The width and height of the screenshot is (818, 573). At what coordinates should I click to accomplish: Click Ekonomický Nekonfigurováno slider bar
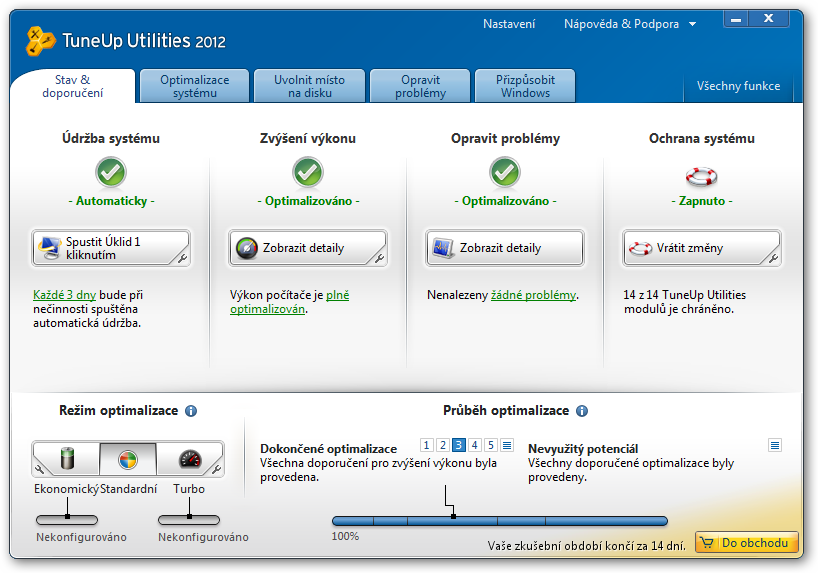[x=67, y=520]
